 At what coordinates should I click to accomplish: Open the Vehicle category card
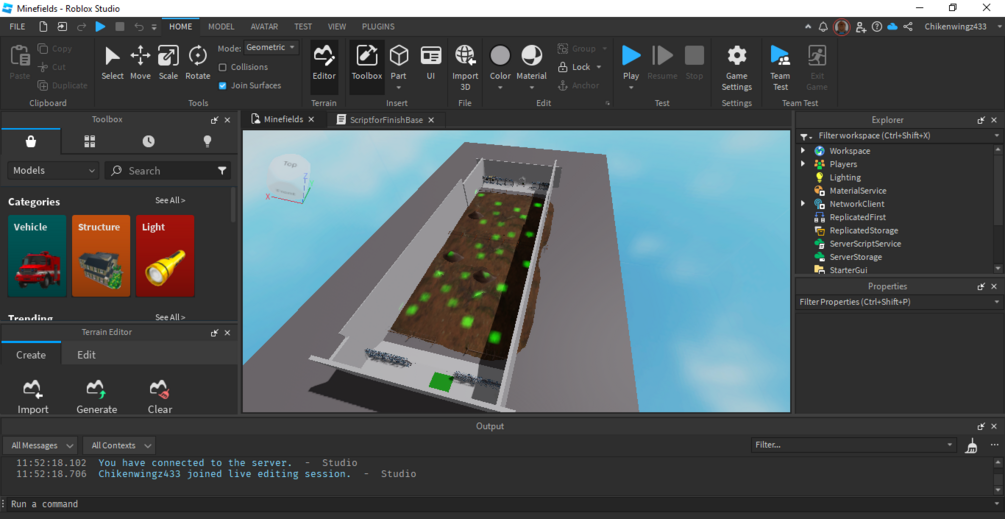(x=37, y=256)
